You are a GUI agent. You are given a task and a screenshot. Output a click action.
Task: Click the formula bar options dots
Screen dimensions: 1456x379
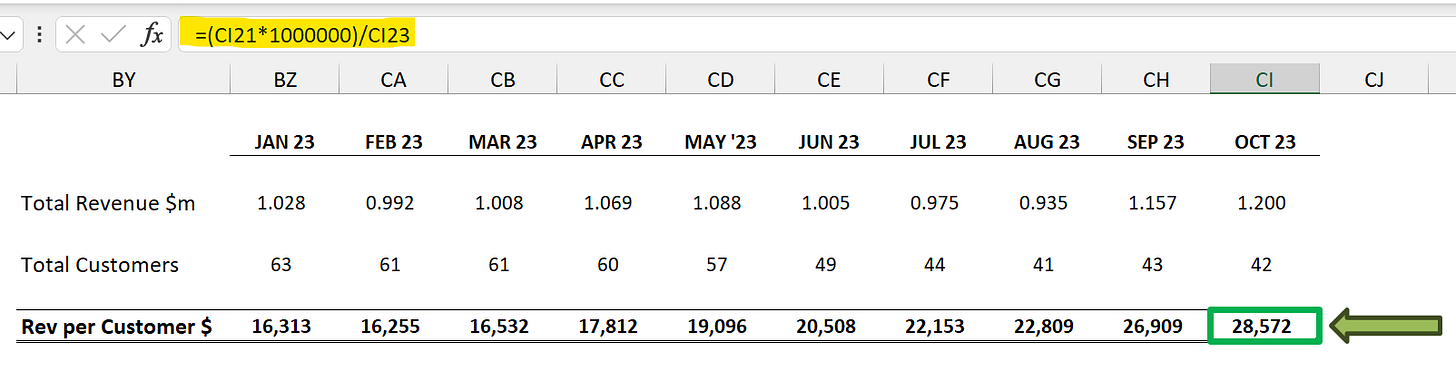click(38, 35)
